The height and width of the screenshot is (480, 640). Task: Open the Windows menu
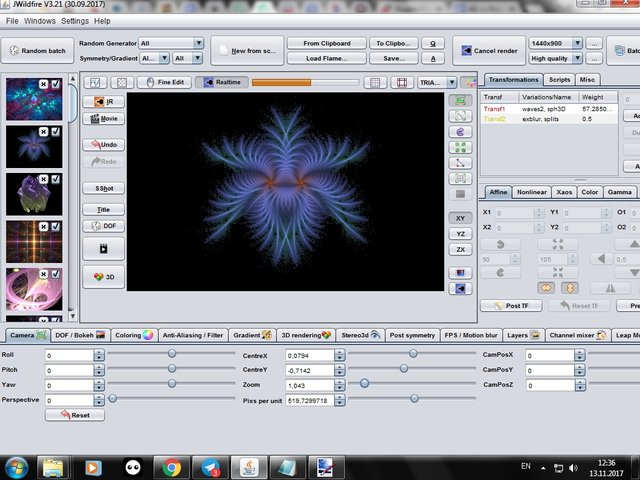click(41, 20)
